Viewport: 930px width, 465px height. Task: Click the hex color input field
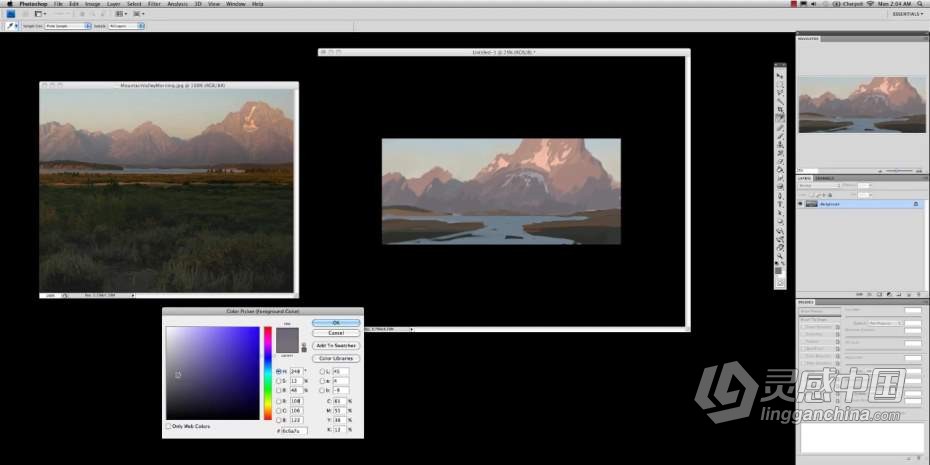pyautogui.click(x=295, y=430)
